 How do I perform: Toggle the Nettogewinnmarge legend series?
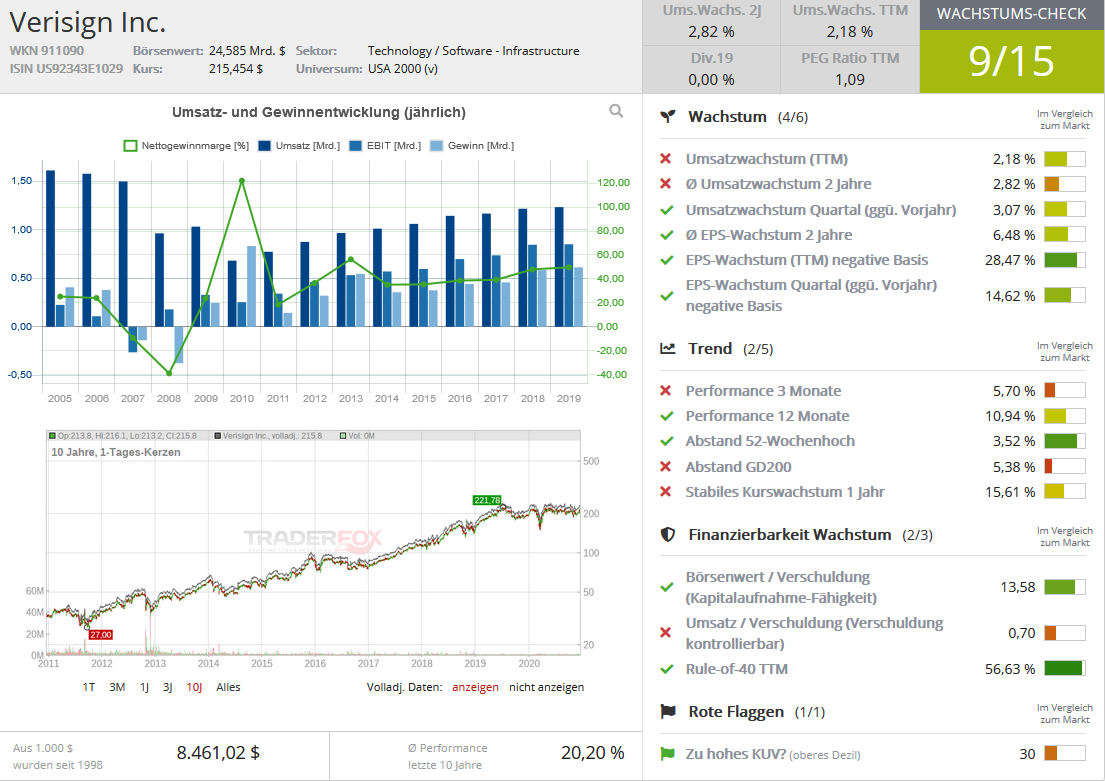point(186,146)
